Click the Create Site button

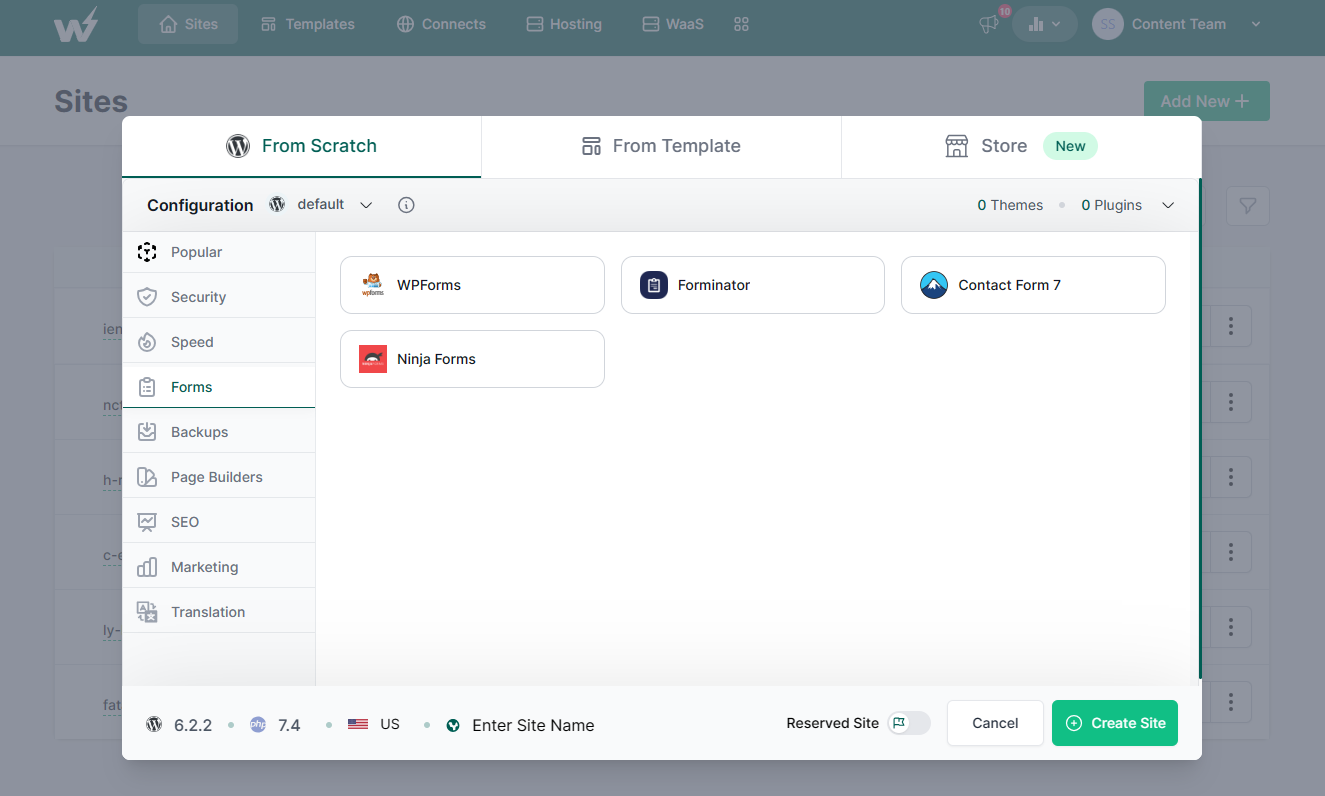(1115, 723)
